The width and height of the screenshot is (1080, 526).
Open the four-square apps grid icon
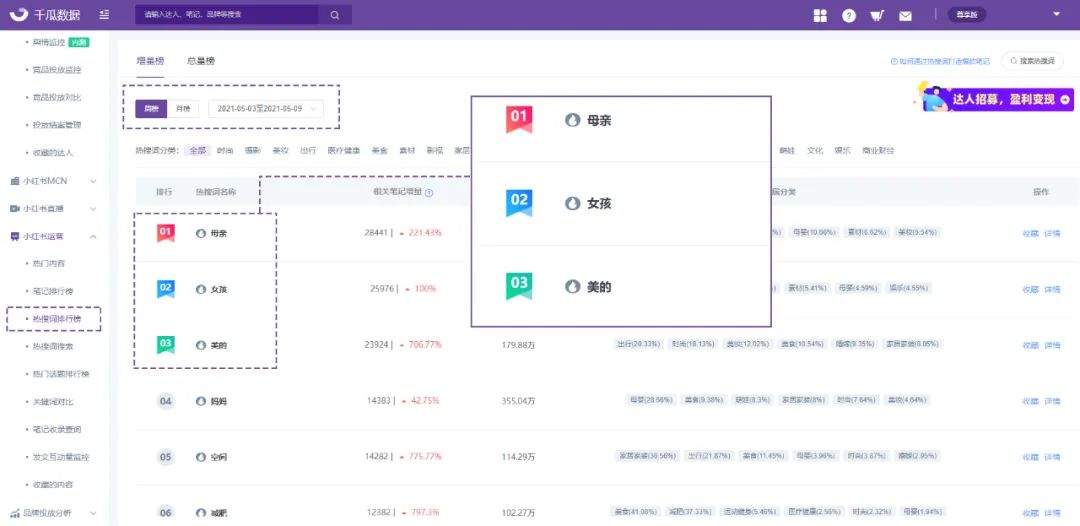pos(820,15)
